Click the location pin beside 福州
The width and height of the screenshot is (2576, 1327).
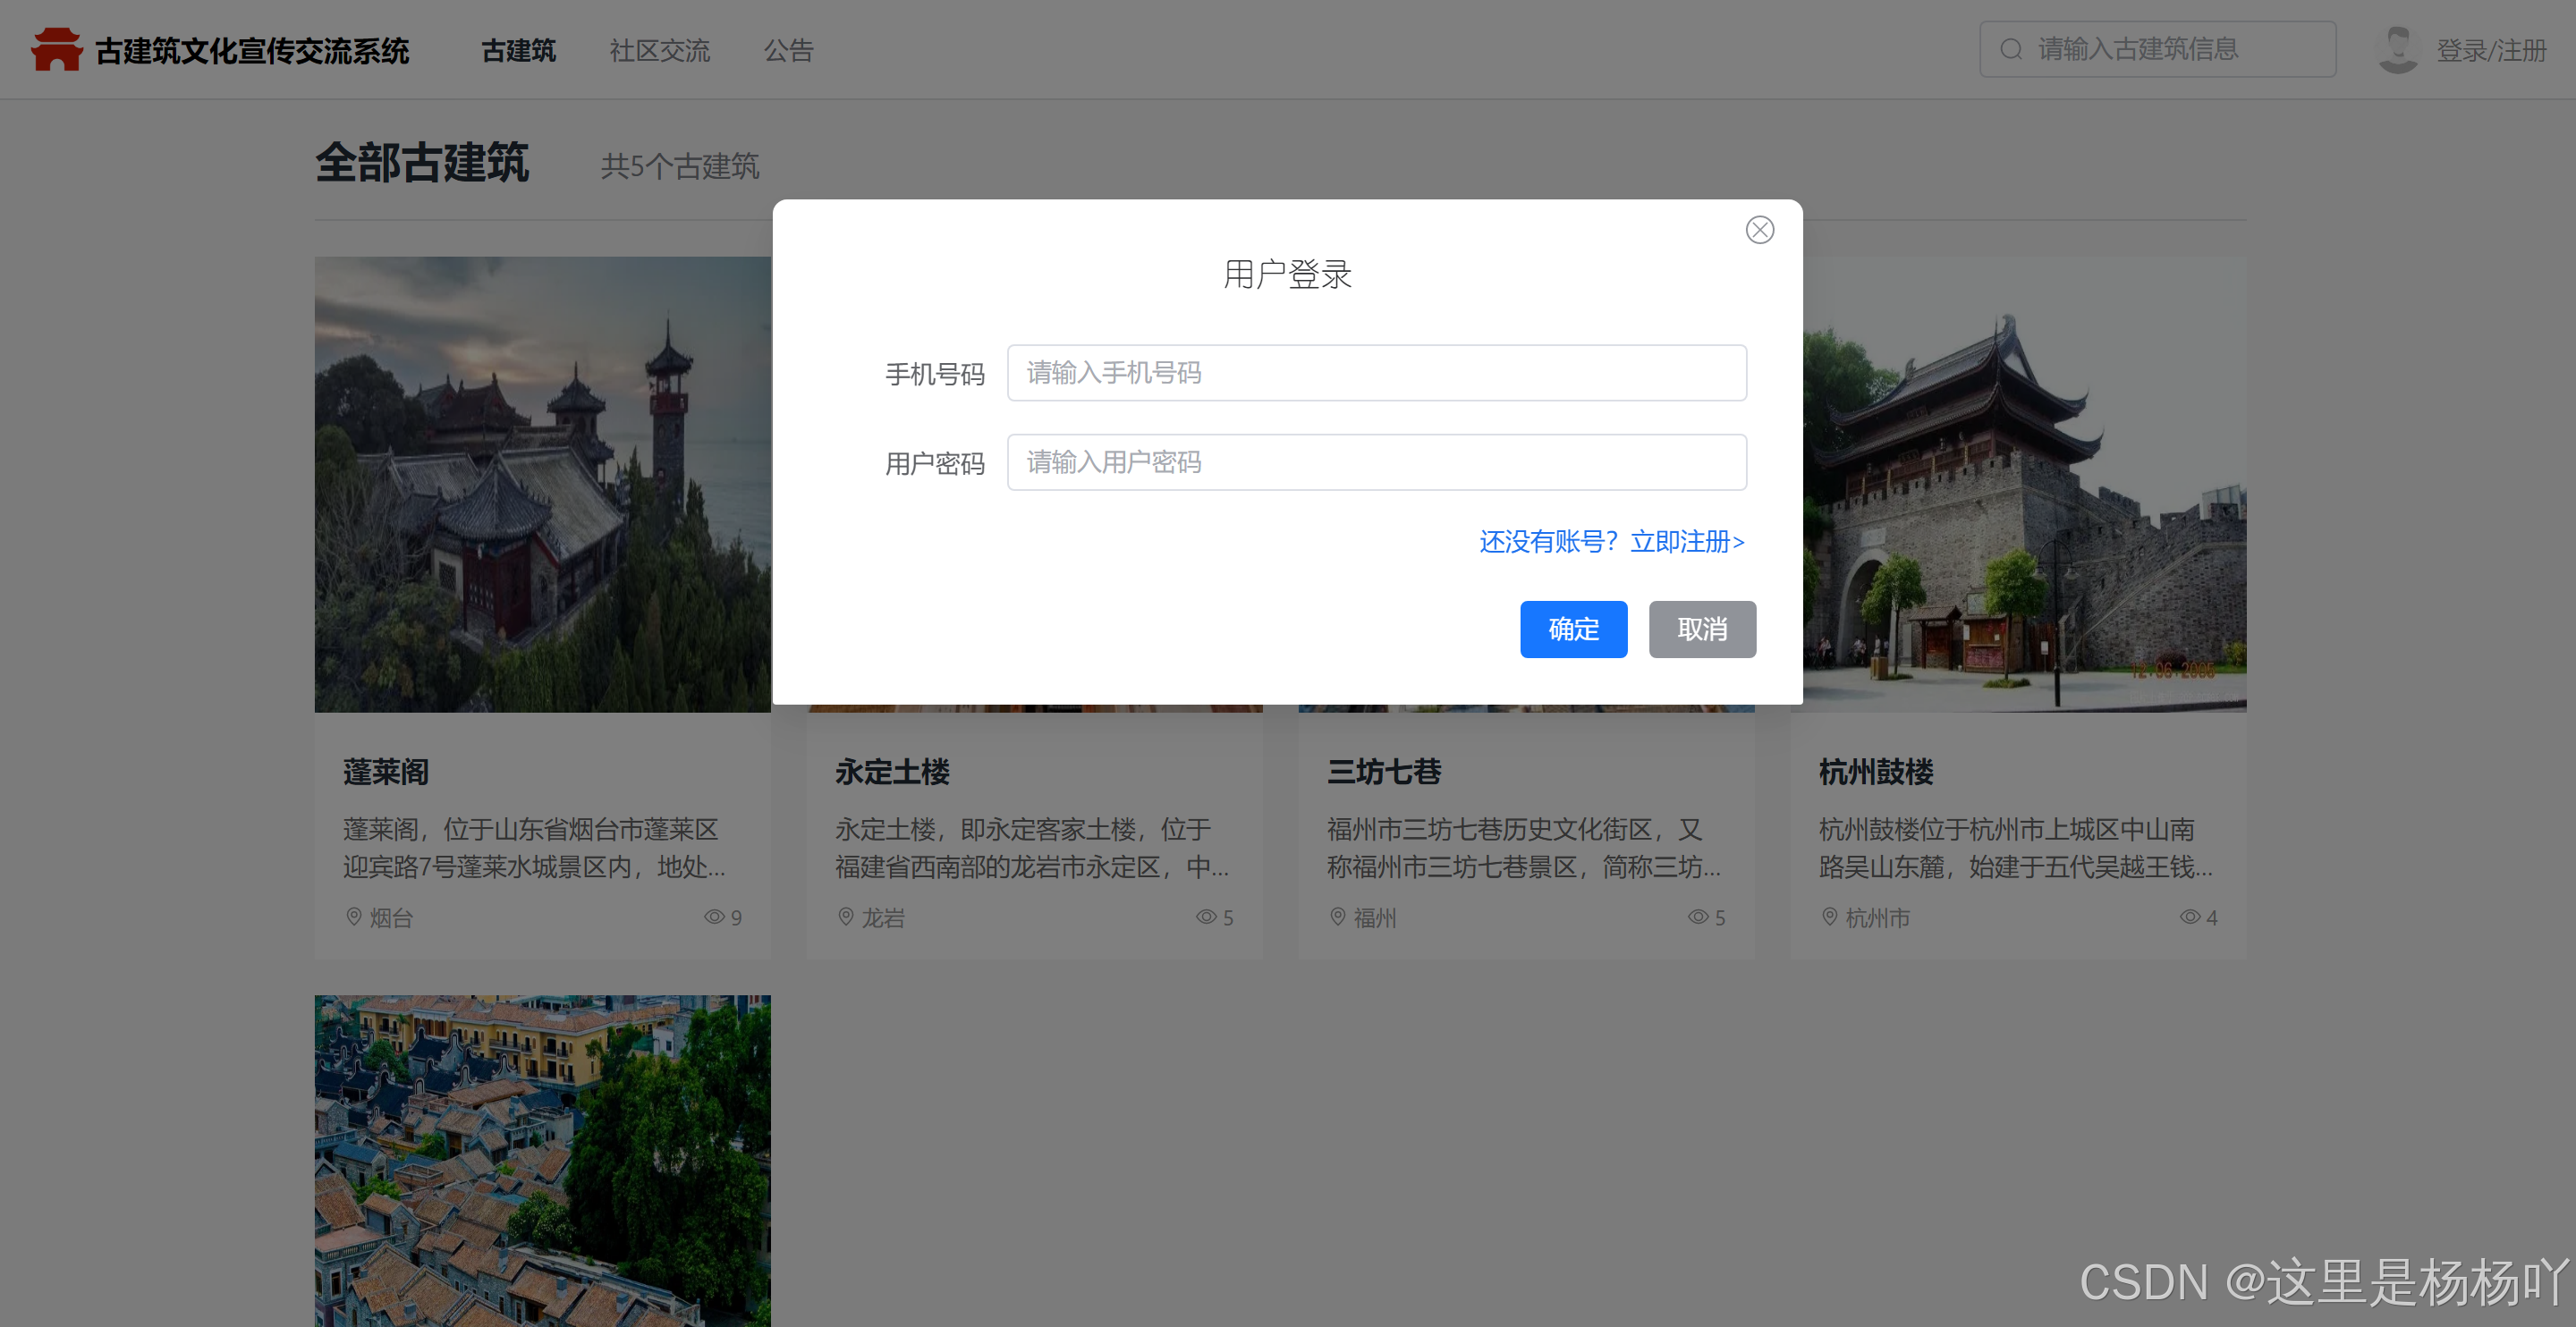1337,916
